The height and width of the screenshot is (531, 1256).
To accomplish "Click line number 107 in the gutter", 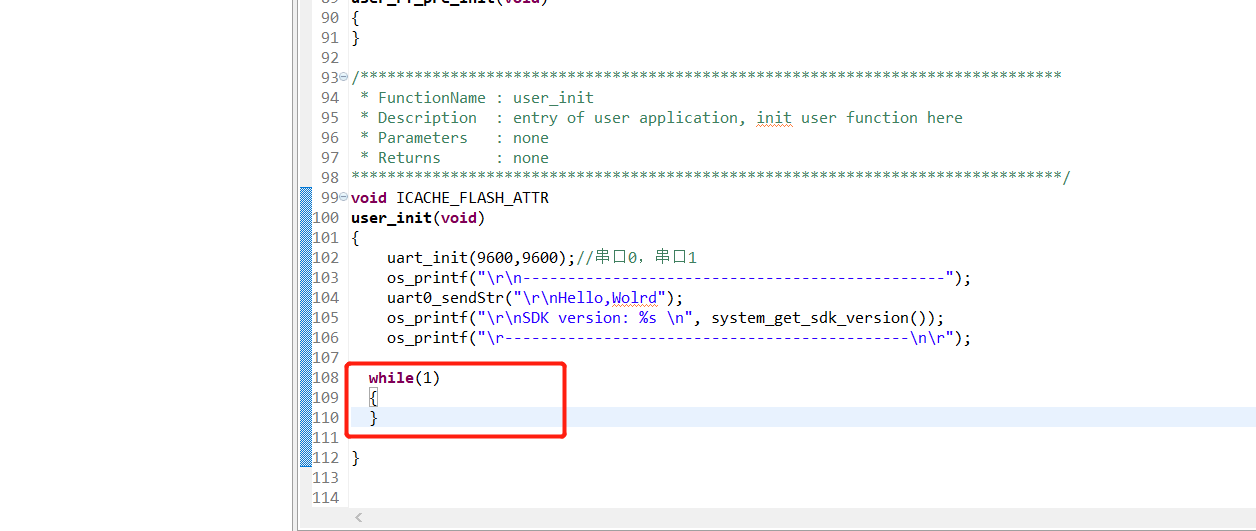I will click(x=326, y=358).
